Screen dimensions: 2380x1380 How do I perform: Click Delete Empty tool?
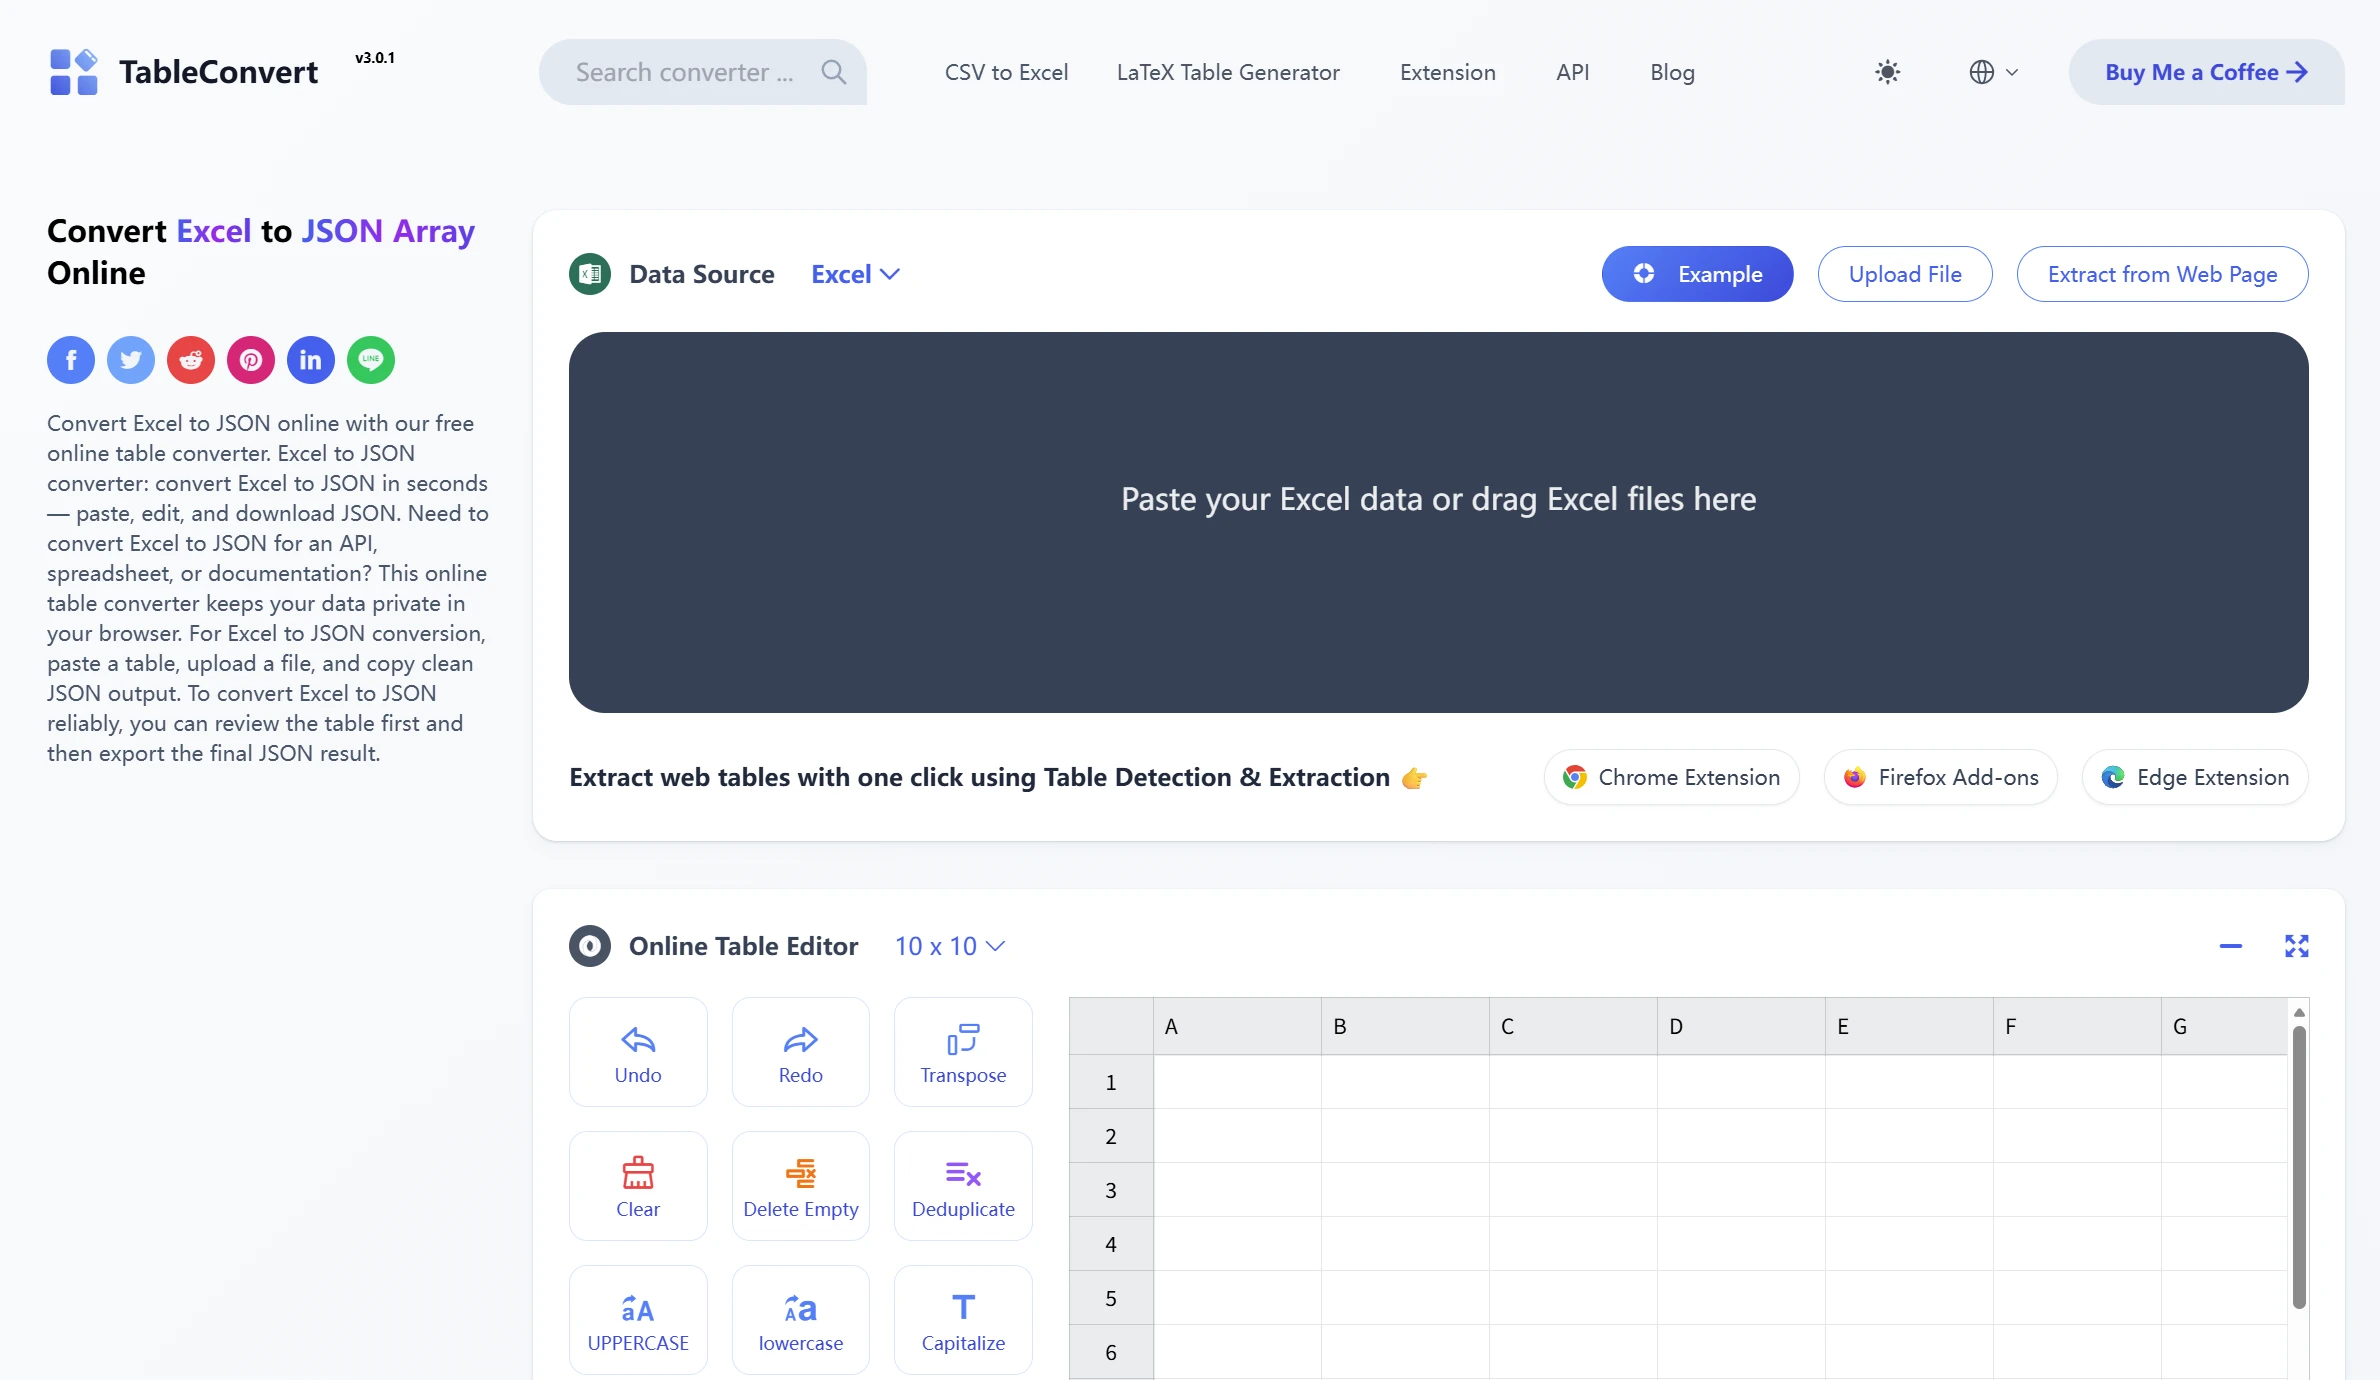pos(801,1186)
